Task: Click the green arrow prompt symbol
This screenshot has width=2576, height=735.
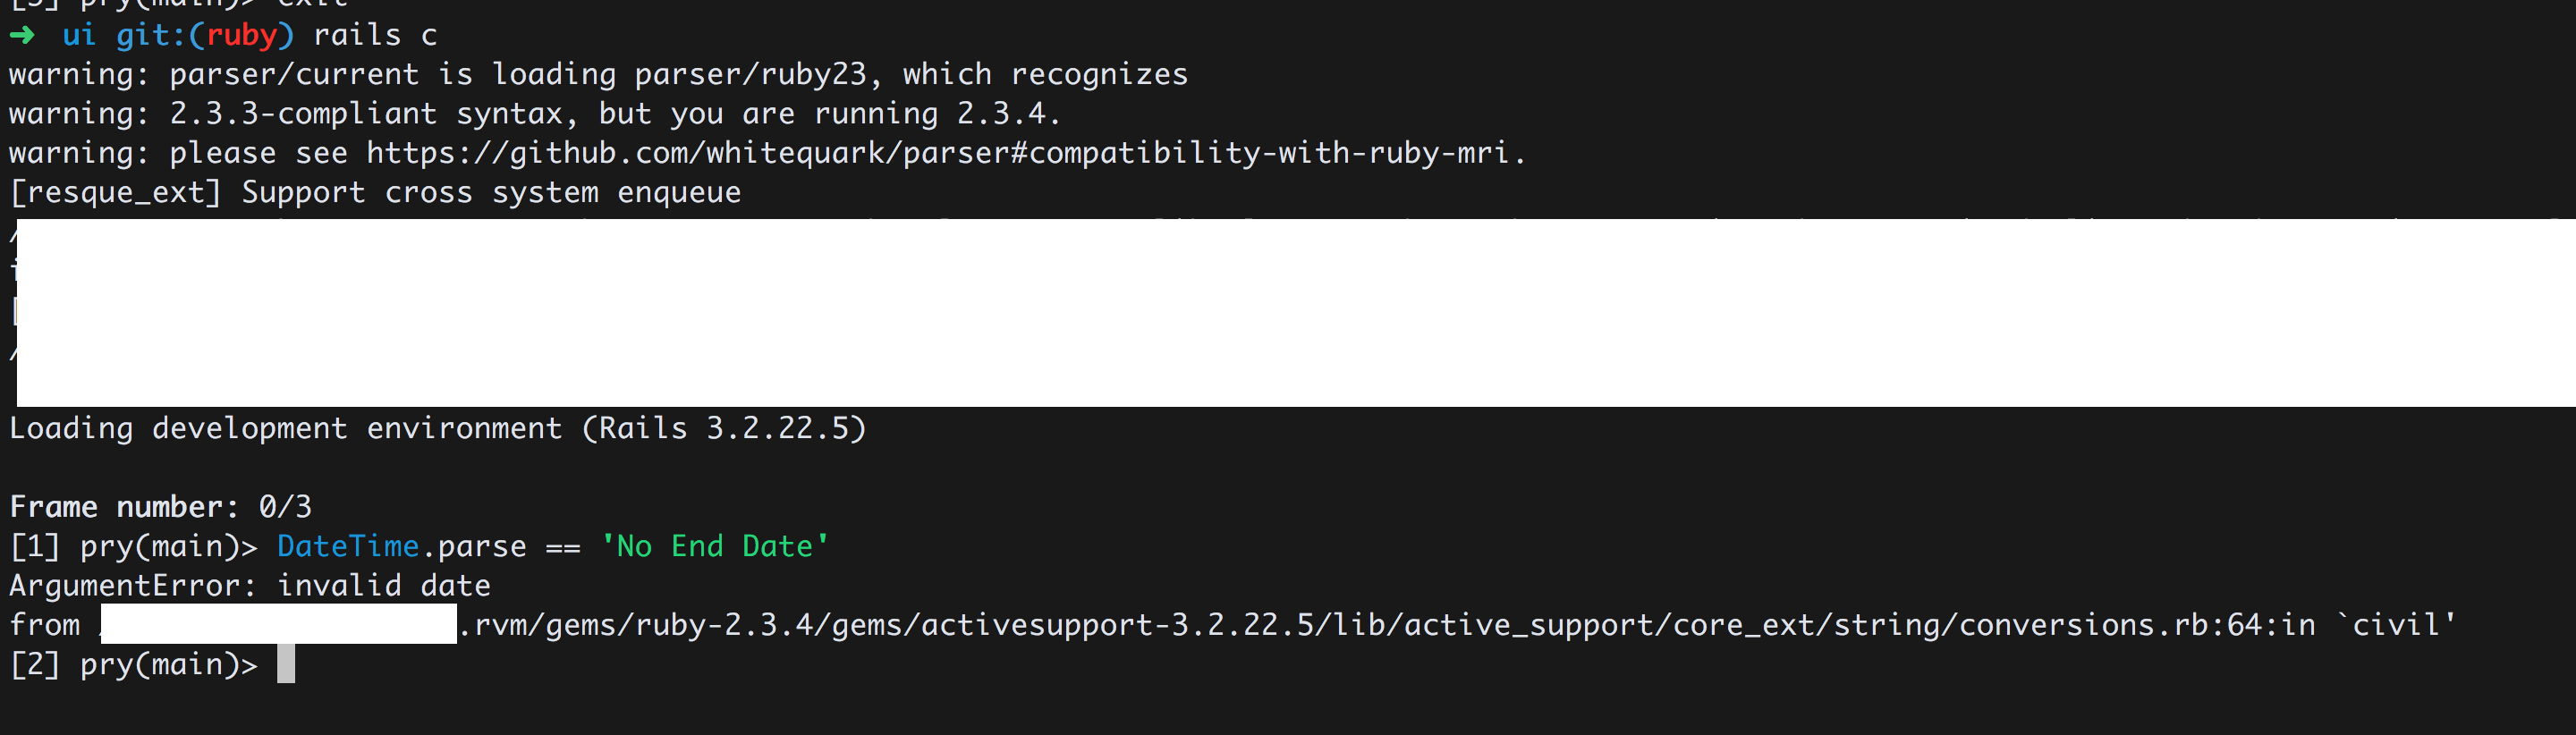Action: coord(22,35)
